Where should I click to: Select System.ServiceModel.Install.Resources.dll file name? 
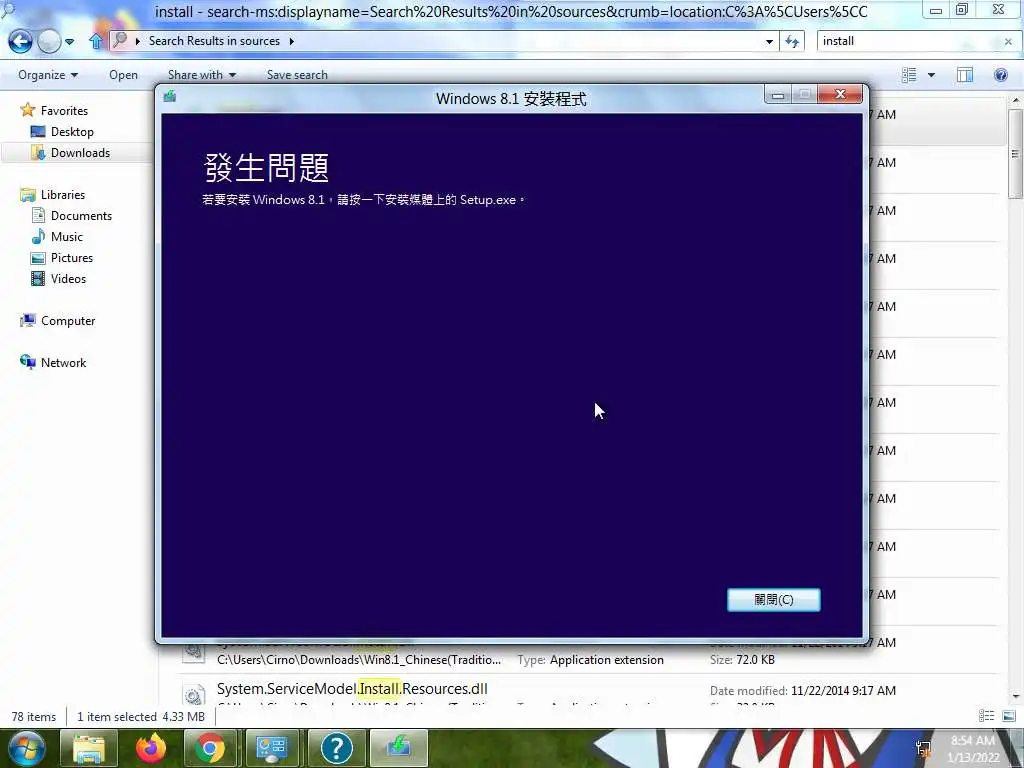[x=352, y=689]
